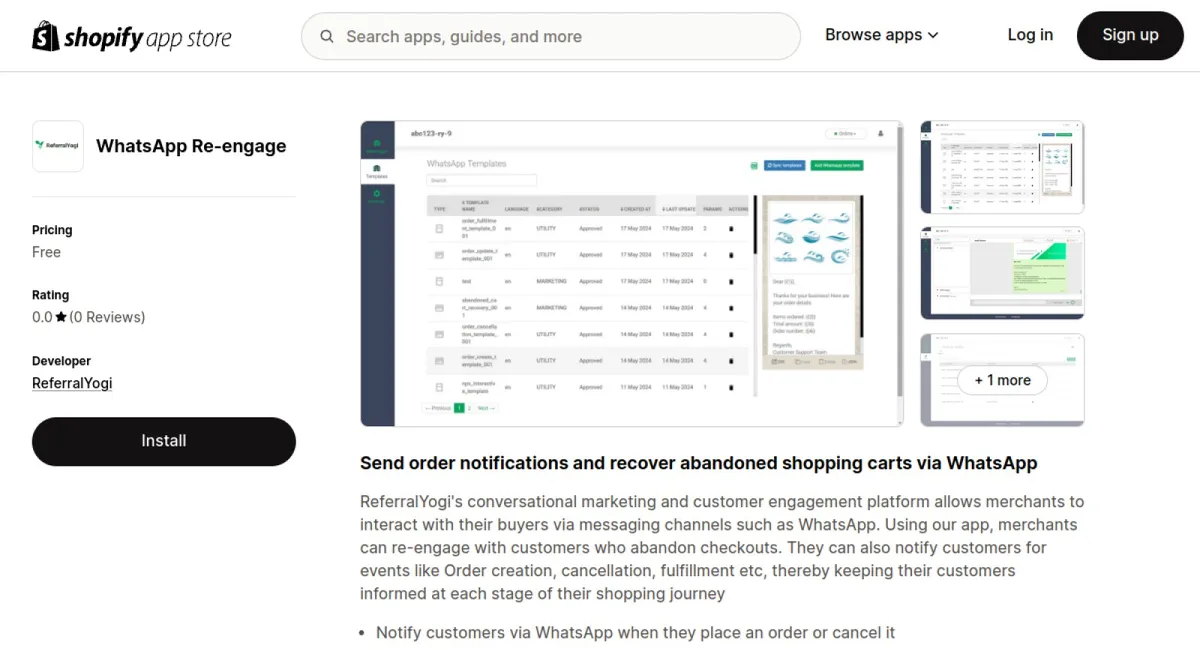Expand the Browse apps dropdown
Image resolution: width=1200 pixels, height=650 pixels.
(x=882, y=35)
